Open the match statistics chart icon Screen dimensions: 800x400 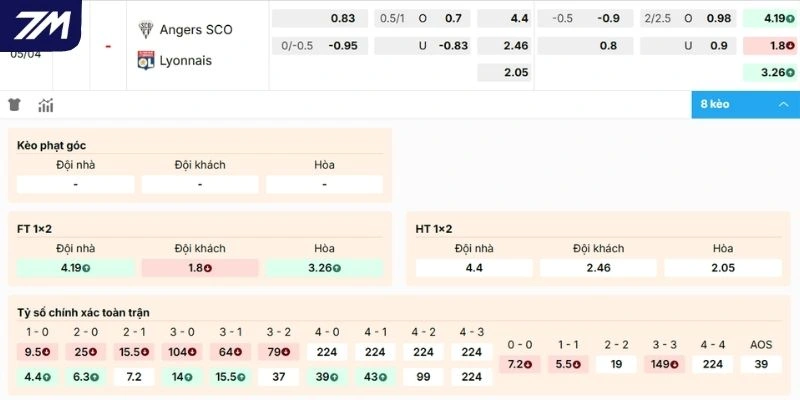coord(46,105)
